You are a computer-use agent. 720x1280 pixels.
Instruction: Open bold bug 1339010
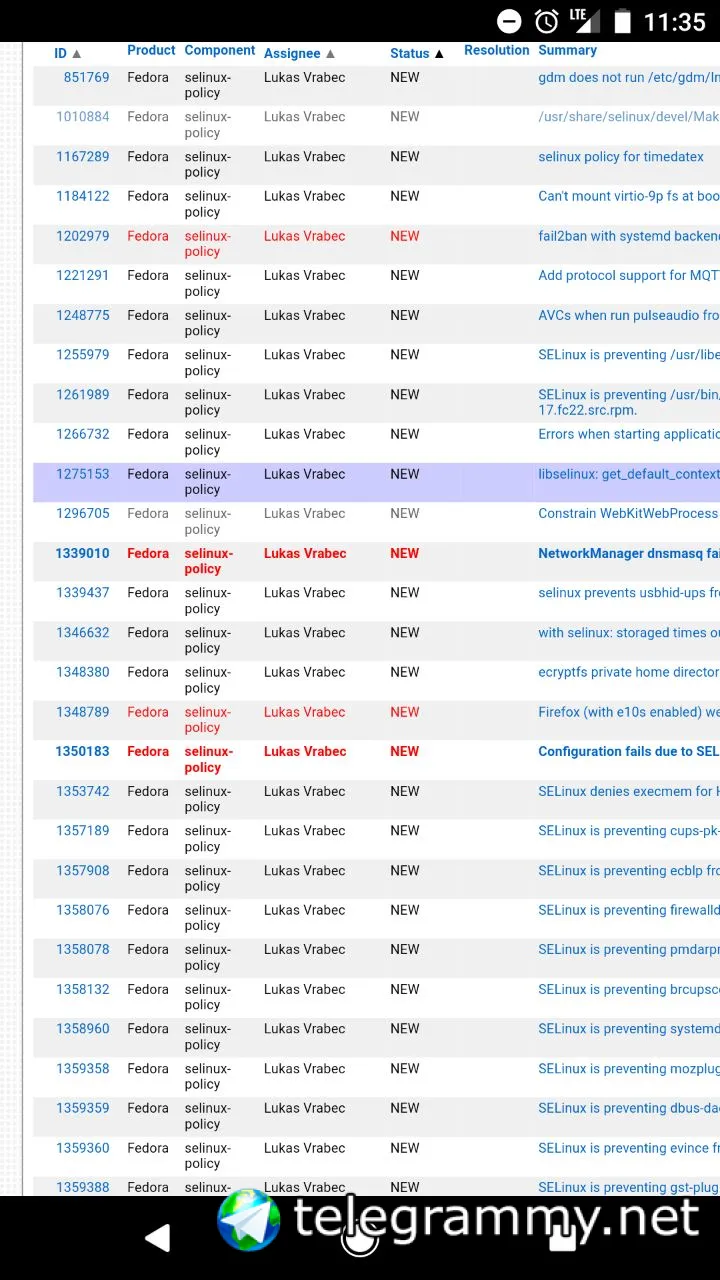[83, 553]
